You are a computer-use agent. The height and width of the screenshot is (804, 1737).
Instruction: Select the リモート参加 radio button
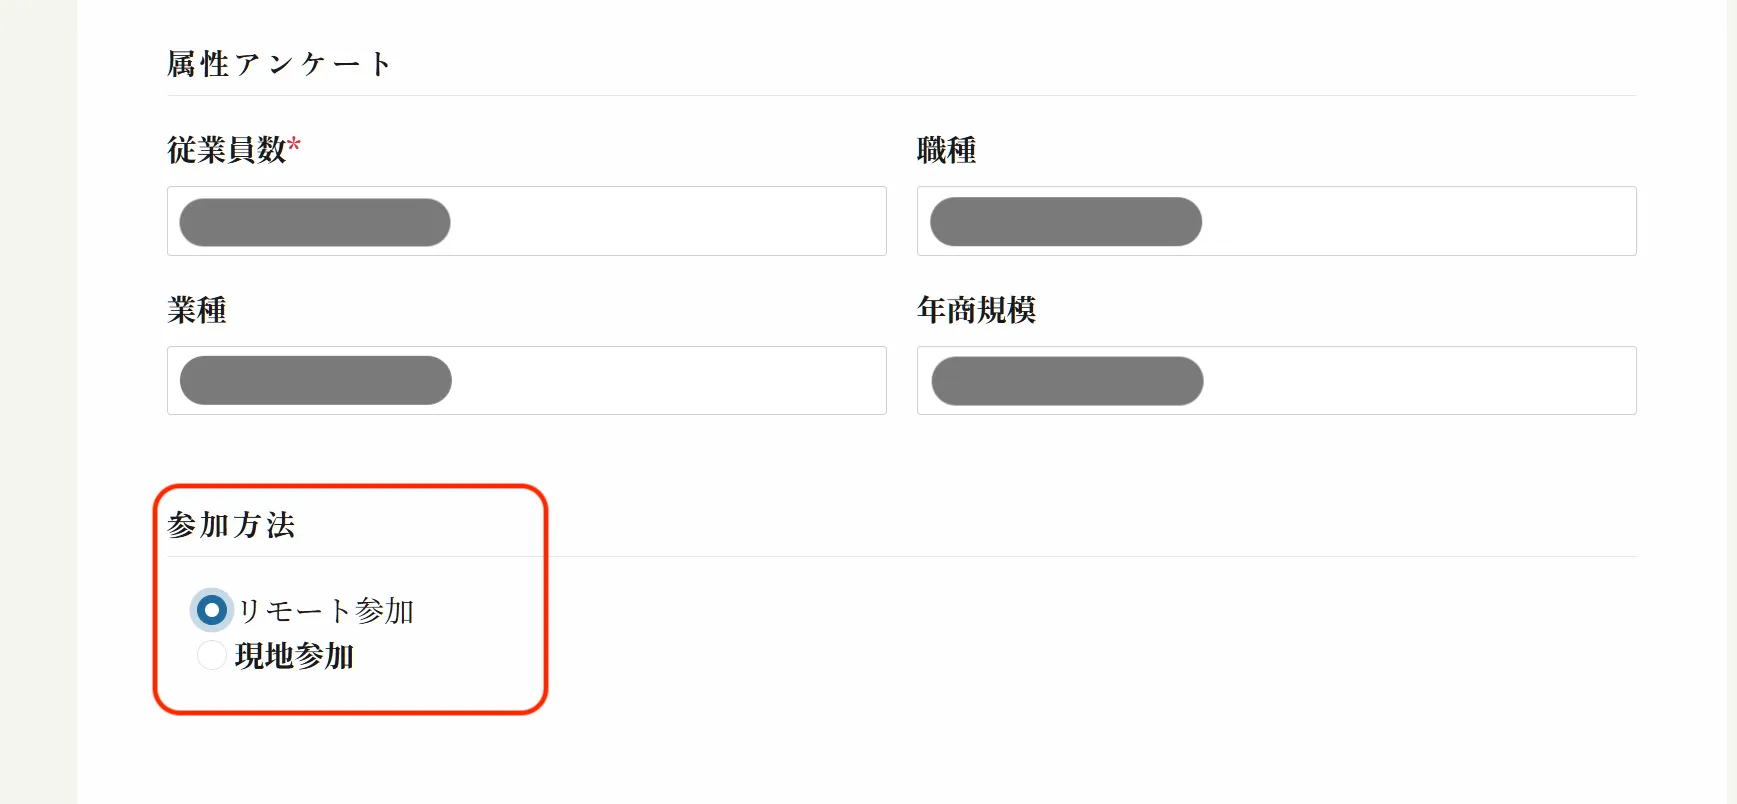(x=212, y=610)
